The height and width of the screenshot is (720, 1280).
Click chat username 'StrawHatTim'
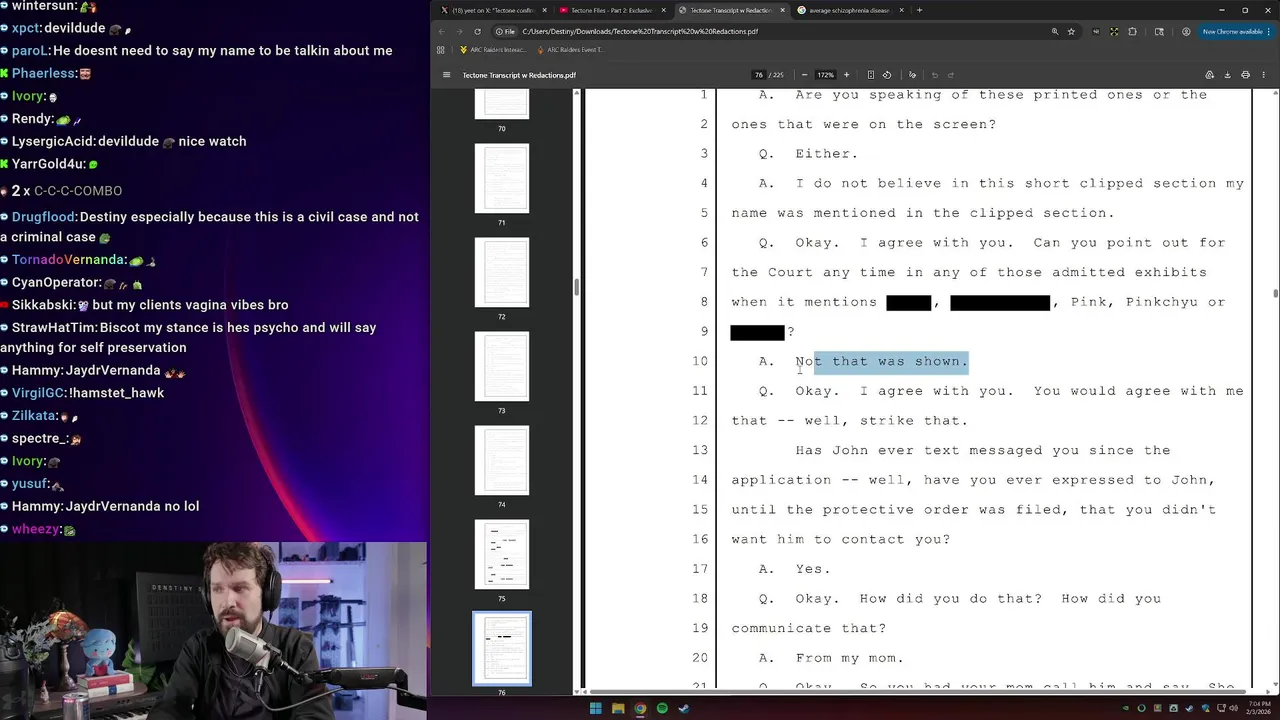(x=53, y=328)
